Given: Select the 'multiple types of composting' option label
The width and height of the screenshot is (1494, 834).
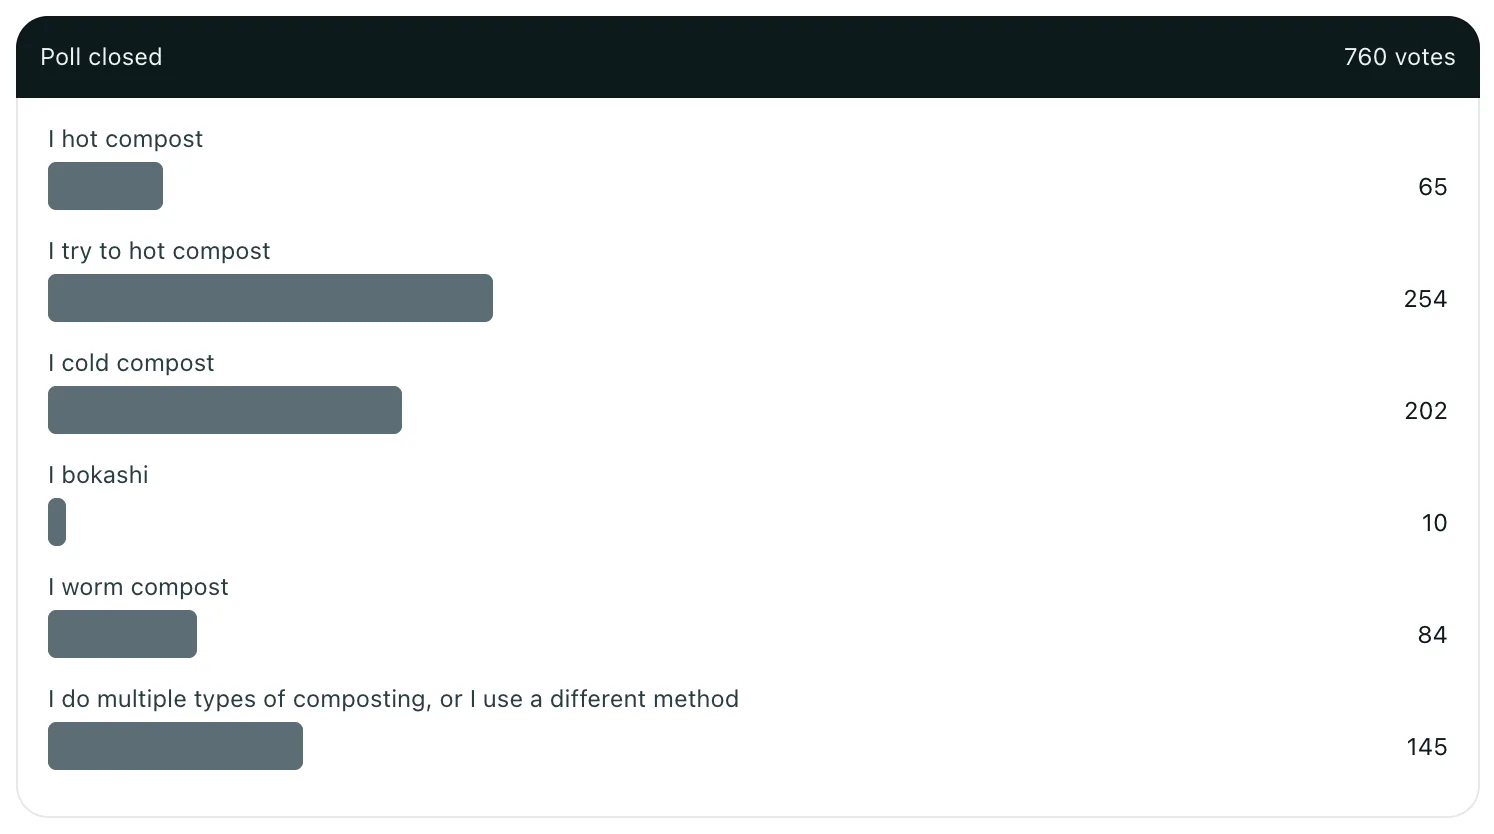Looking at the screenshot, I should point(393,699).
